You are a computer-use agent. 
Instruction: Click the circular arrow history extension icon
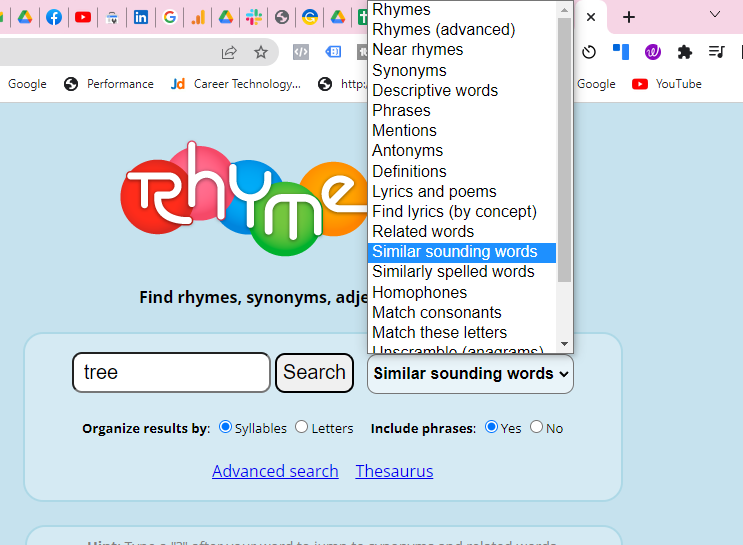[589, 52]
